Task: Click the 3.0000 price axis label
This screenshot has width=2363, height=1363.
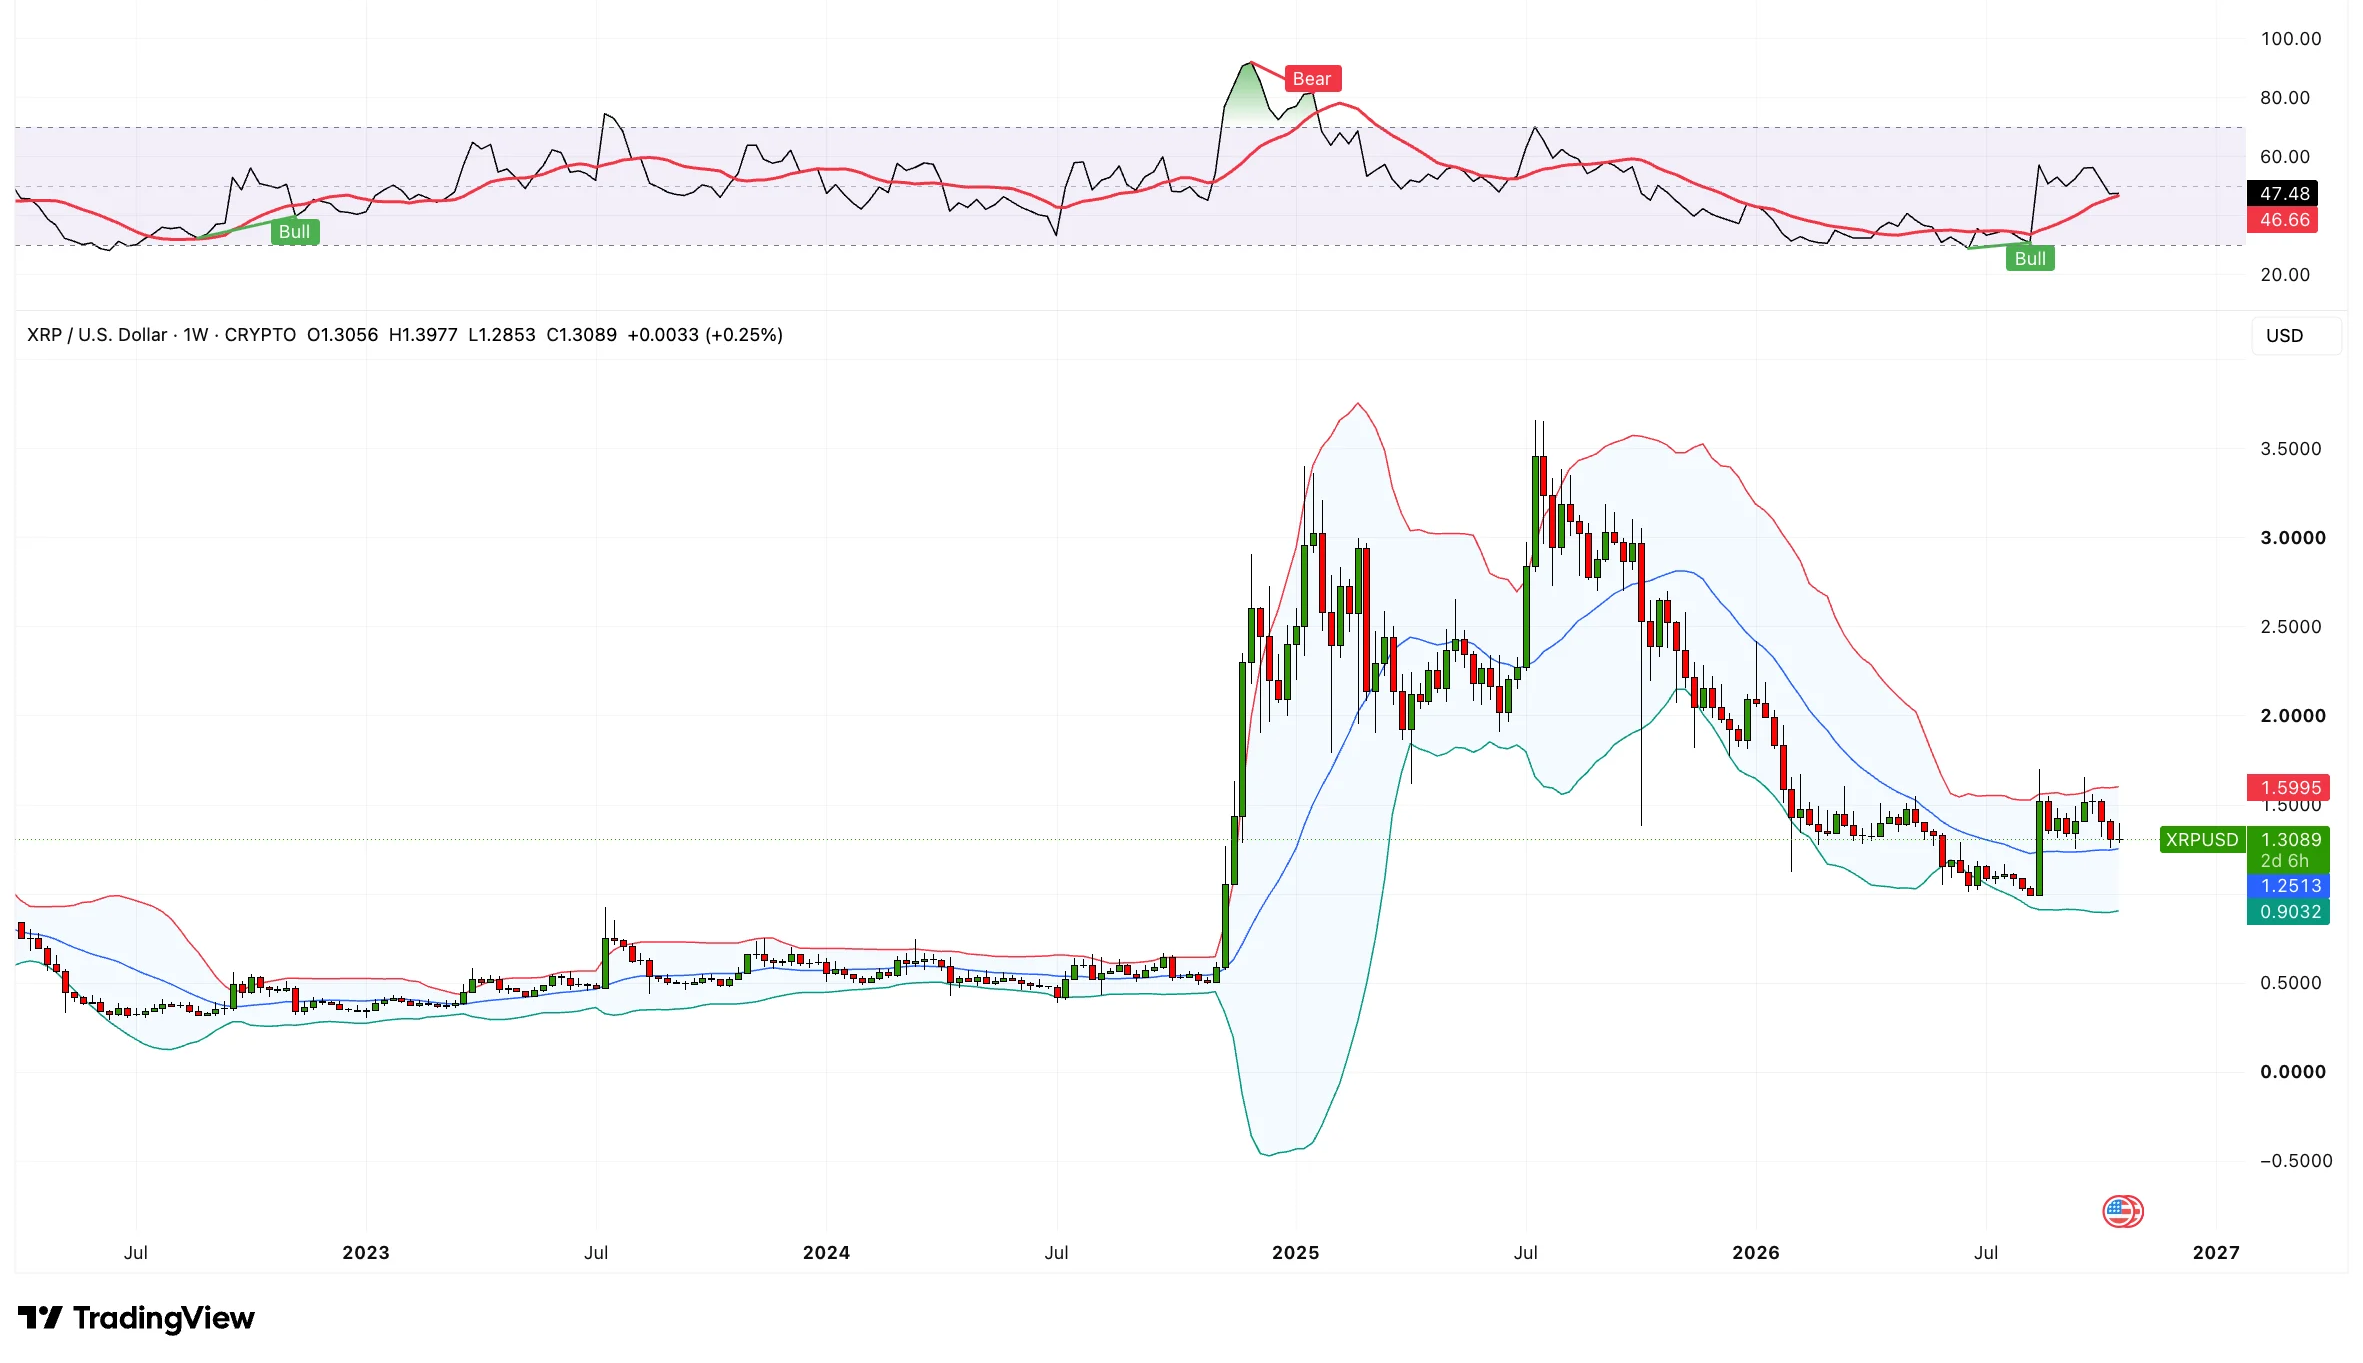Action: (x=2293, y=538)
